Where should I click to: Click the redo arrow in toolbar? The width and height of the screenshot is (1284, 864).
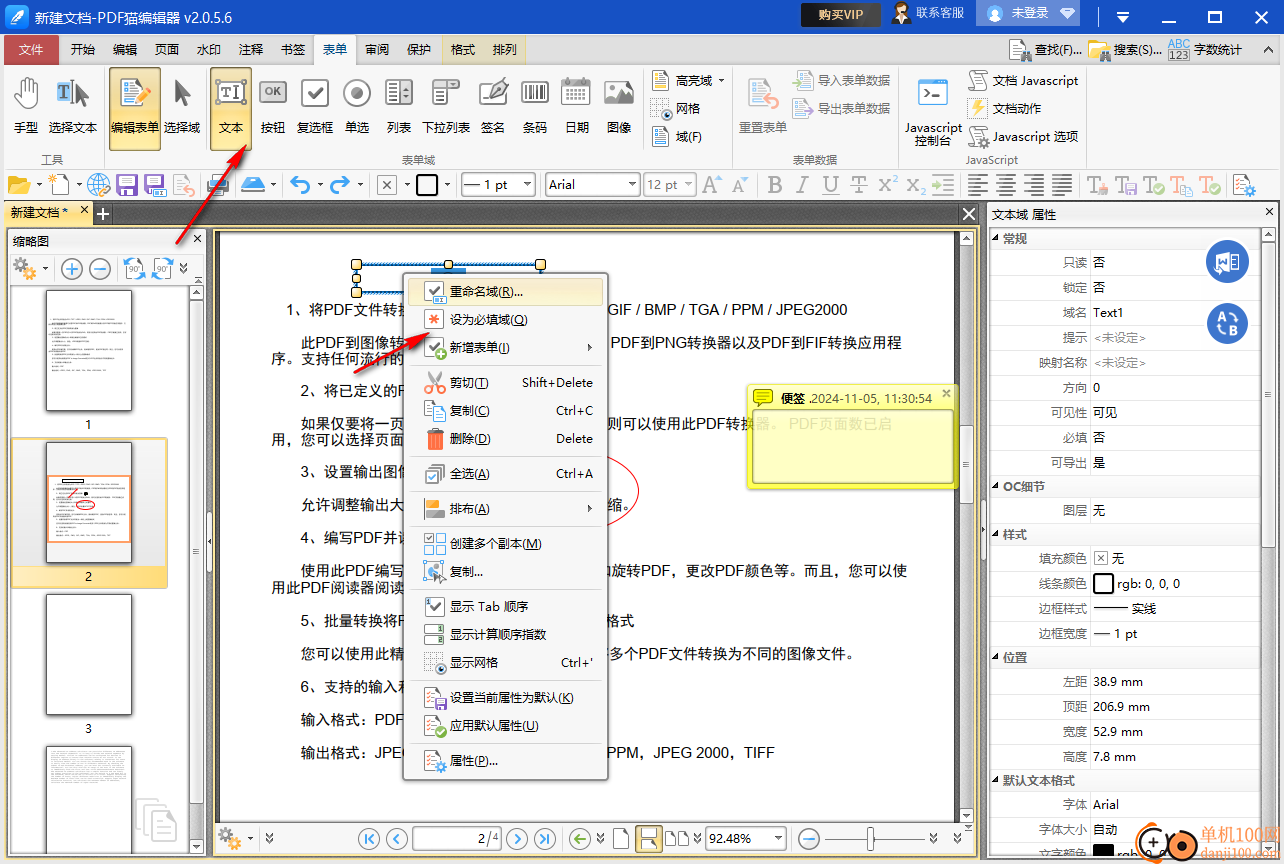coord(340,185)
